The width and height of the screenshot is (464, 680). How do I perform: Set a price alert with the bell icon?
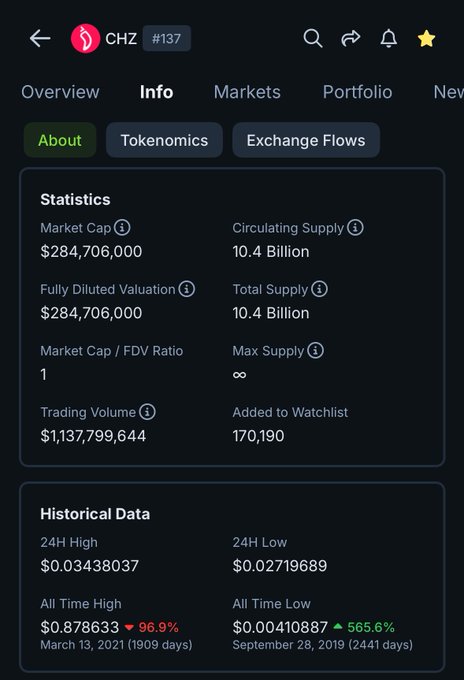(x=389, y=38)
